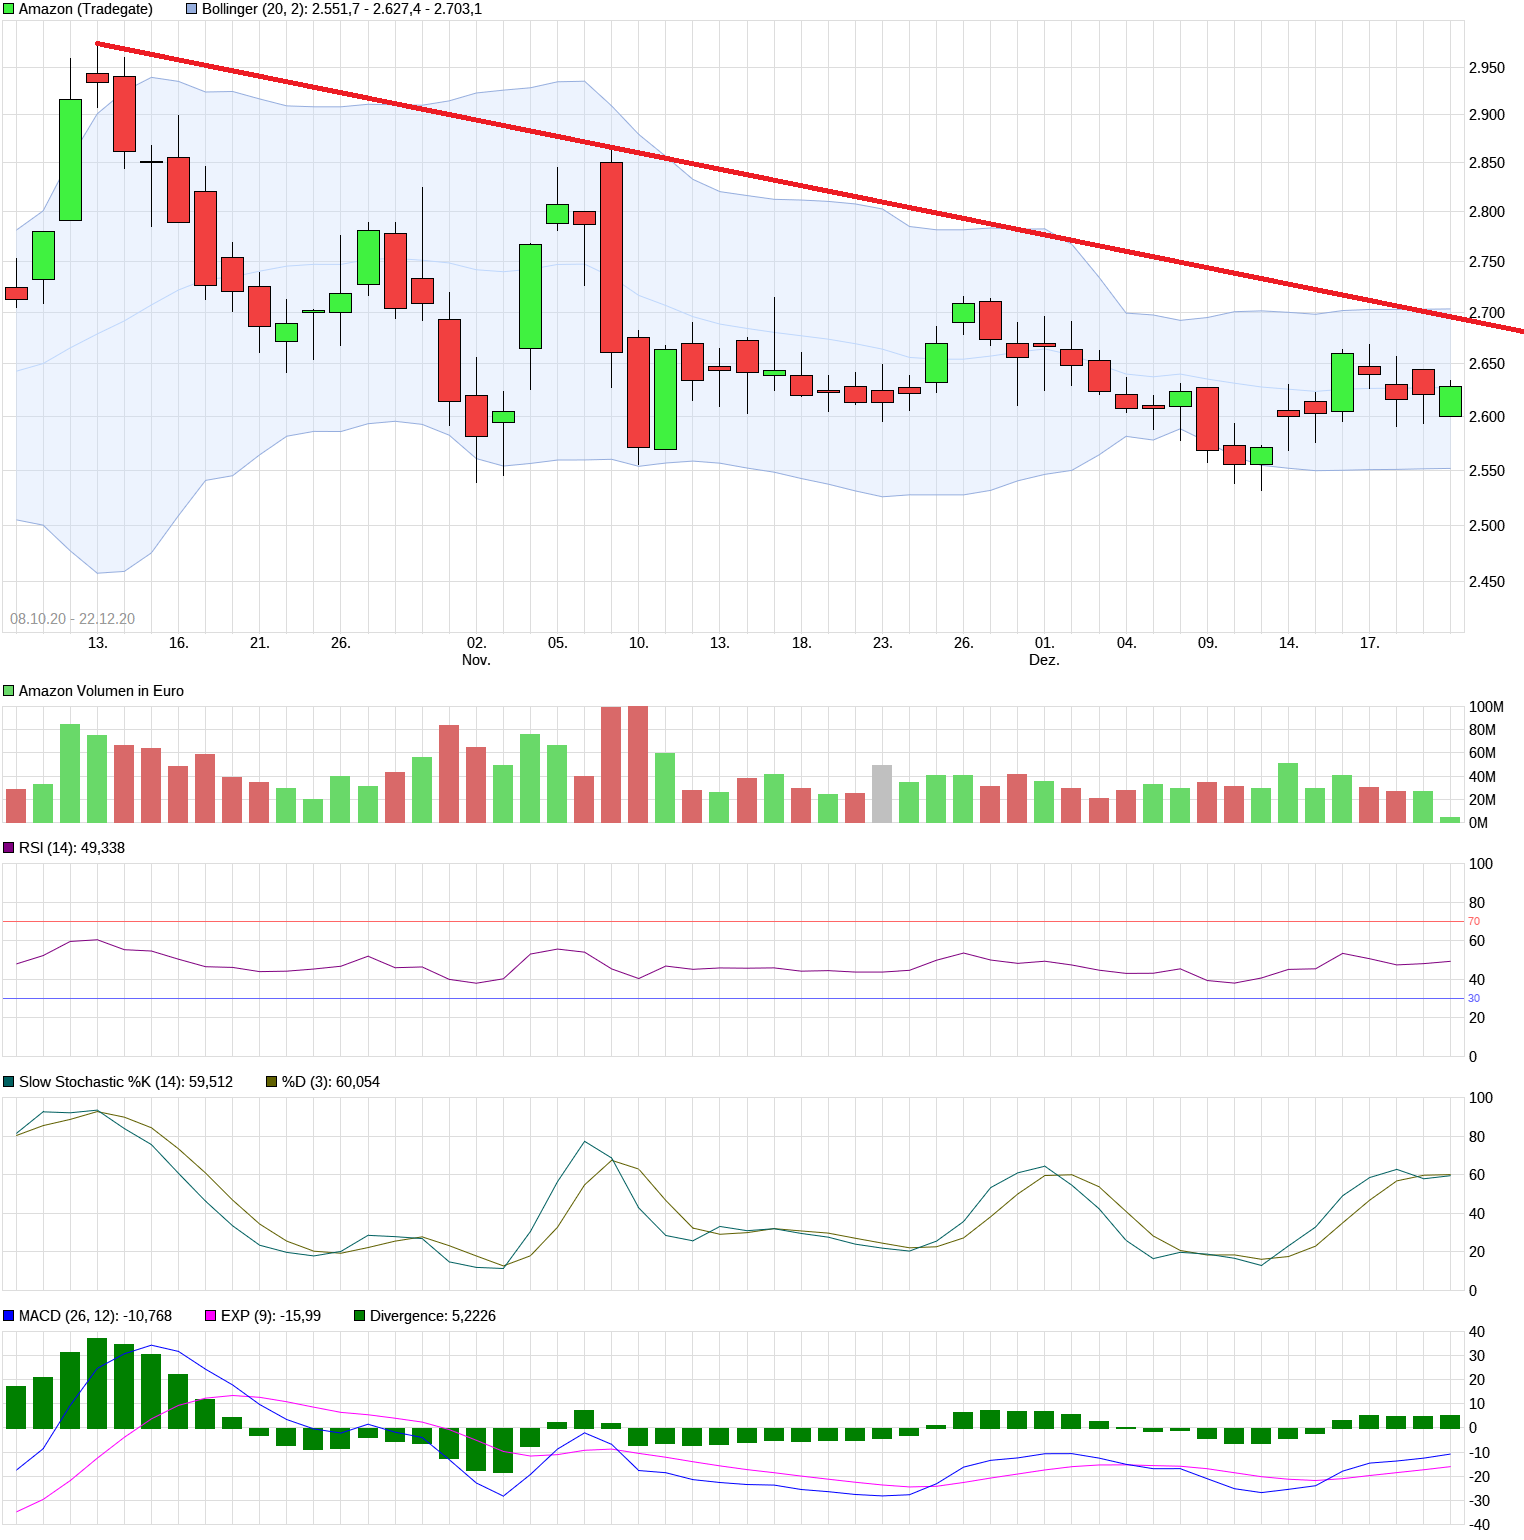Click the purple RSI legend swatch
Image resolution: width=1524 pixels, height=1540 pixels.
point(9,848)
